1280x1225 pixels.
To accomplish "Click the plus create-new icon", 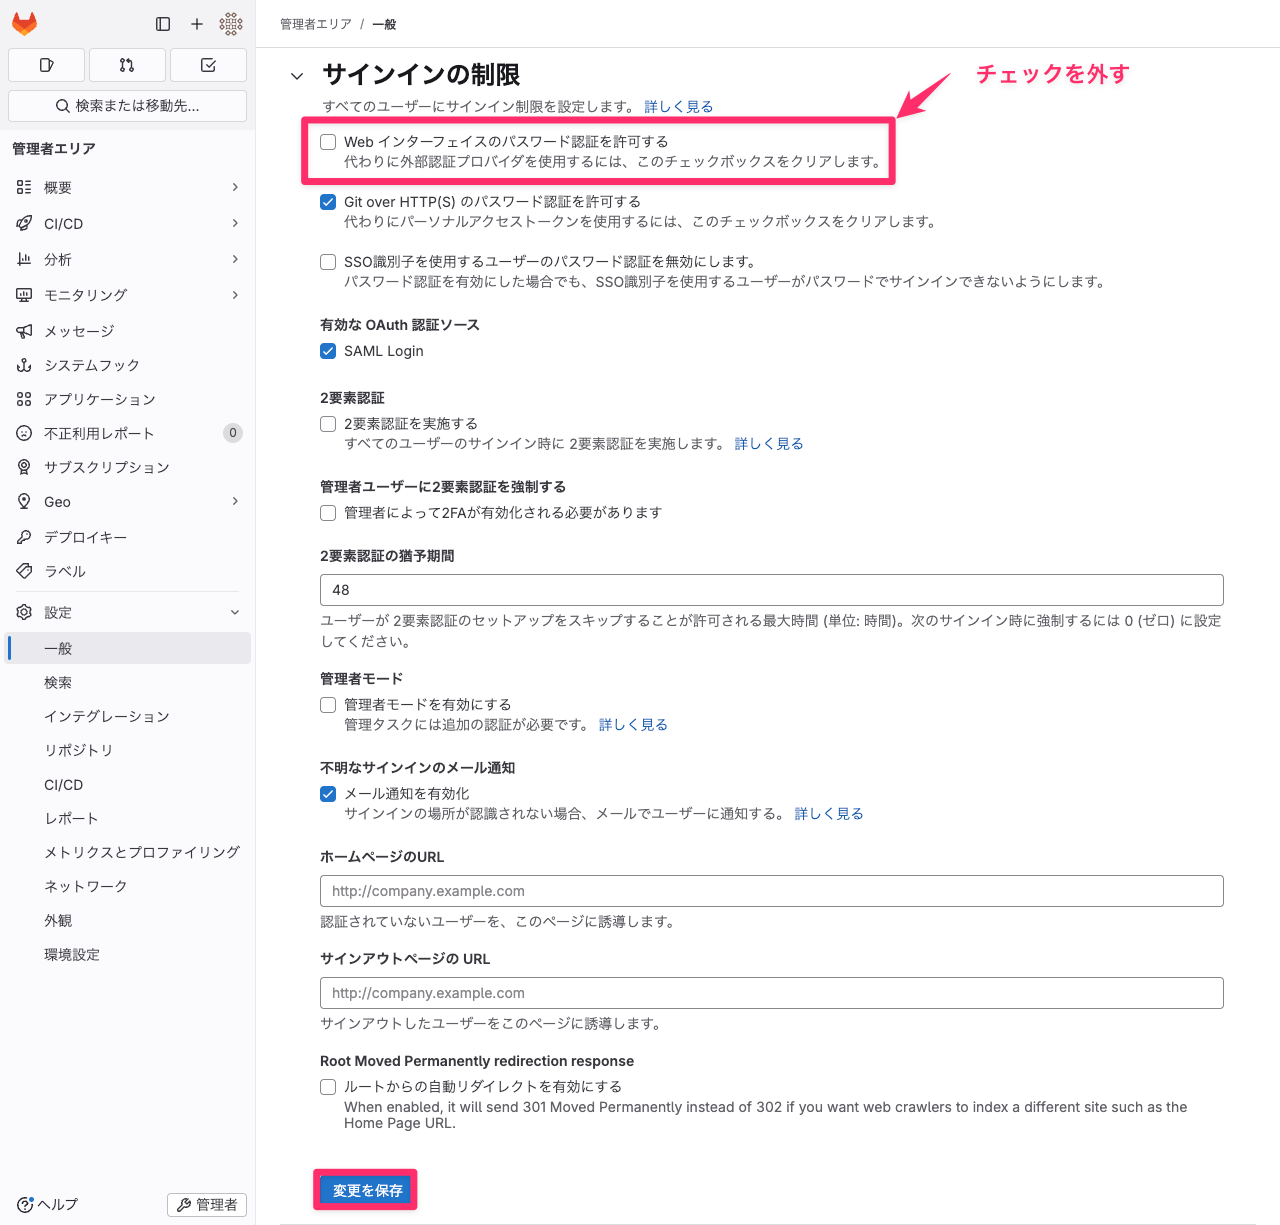I will point(197,24).
